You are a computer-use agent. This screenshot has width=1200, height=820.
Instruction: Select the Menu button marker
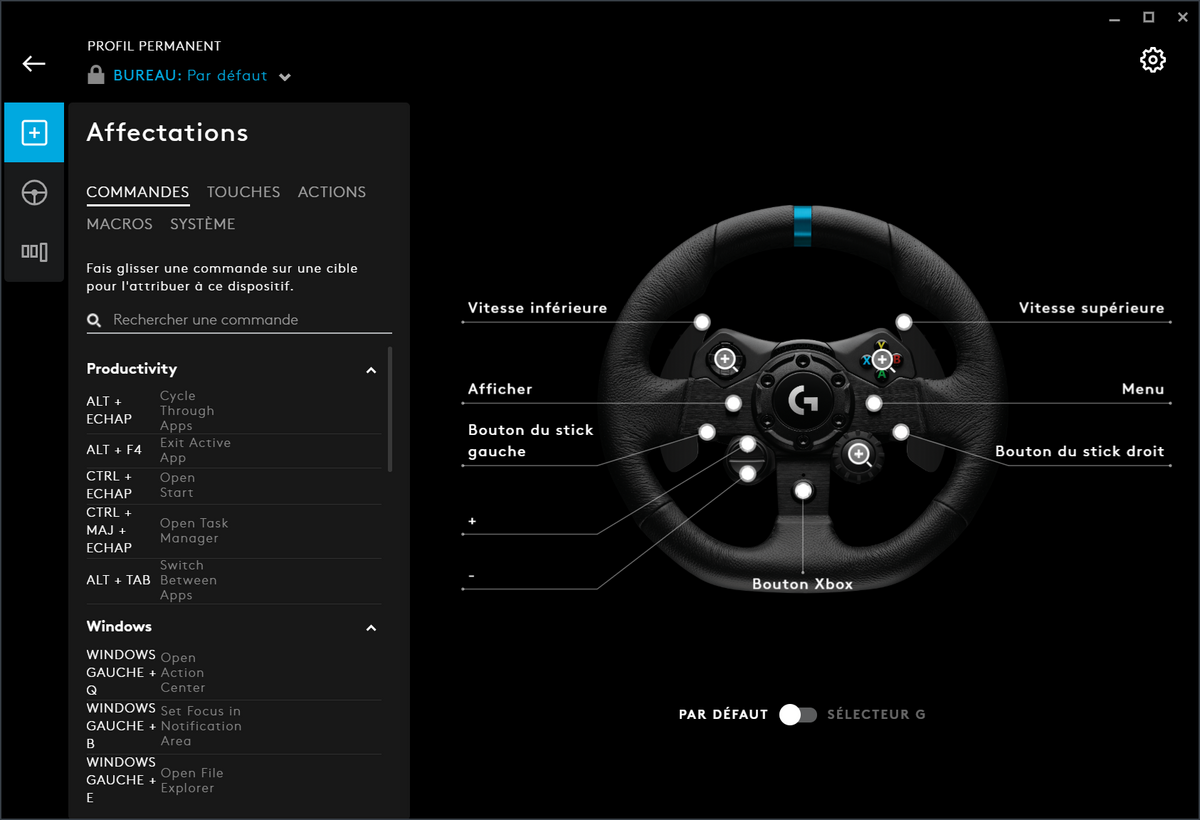pos(874,403)
